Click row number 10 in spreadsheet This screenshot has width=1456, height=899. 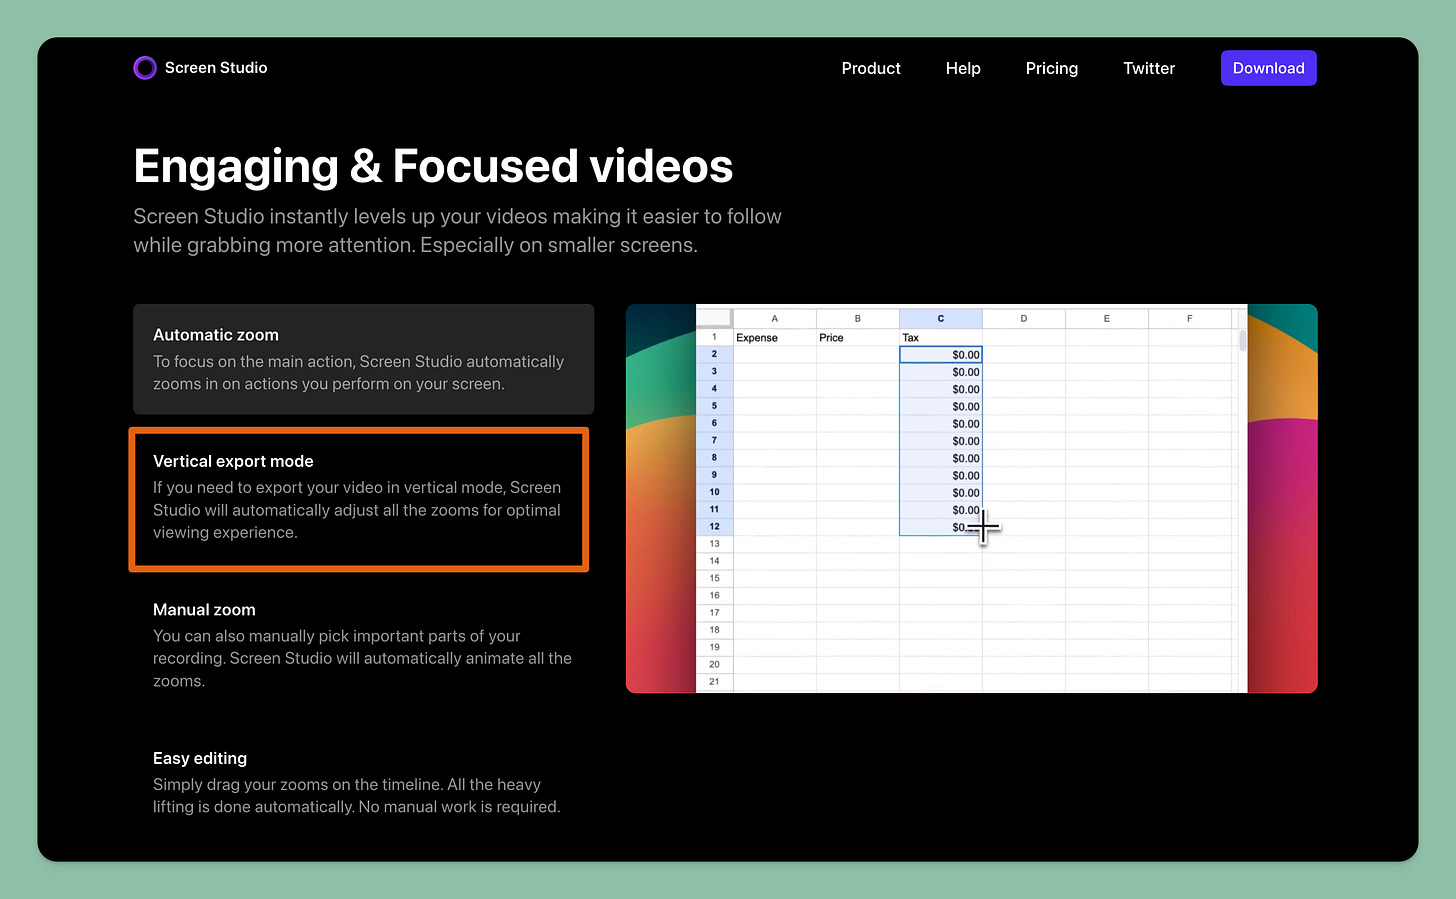point(714,492)
